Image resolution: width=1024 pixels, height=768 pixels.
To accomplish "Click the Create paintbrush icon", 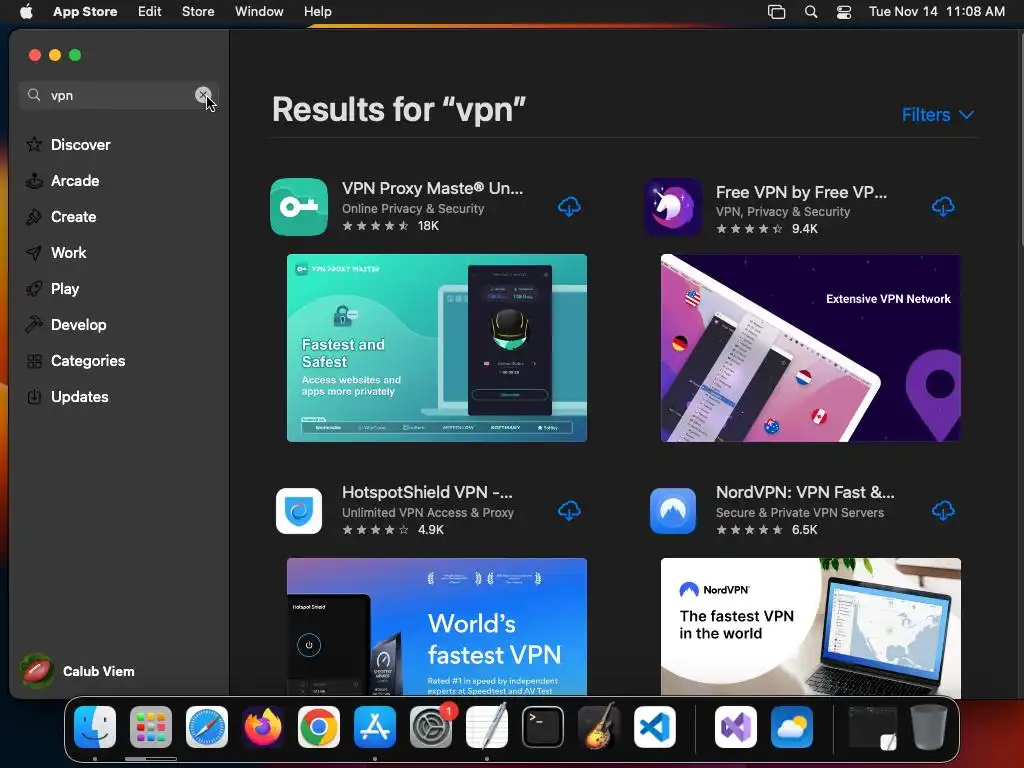I will (x=34, y=216).
